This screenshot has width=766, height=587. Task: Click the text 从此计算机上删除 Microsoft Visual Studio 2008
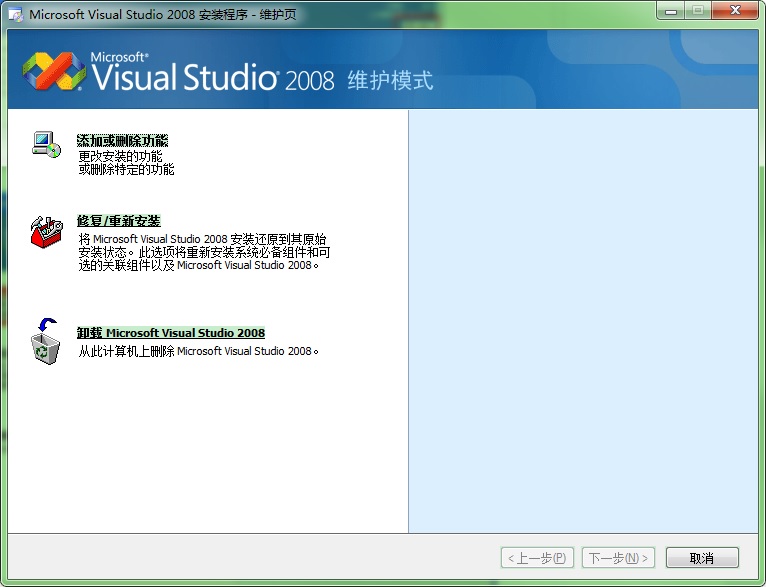(198, 351)
